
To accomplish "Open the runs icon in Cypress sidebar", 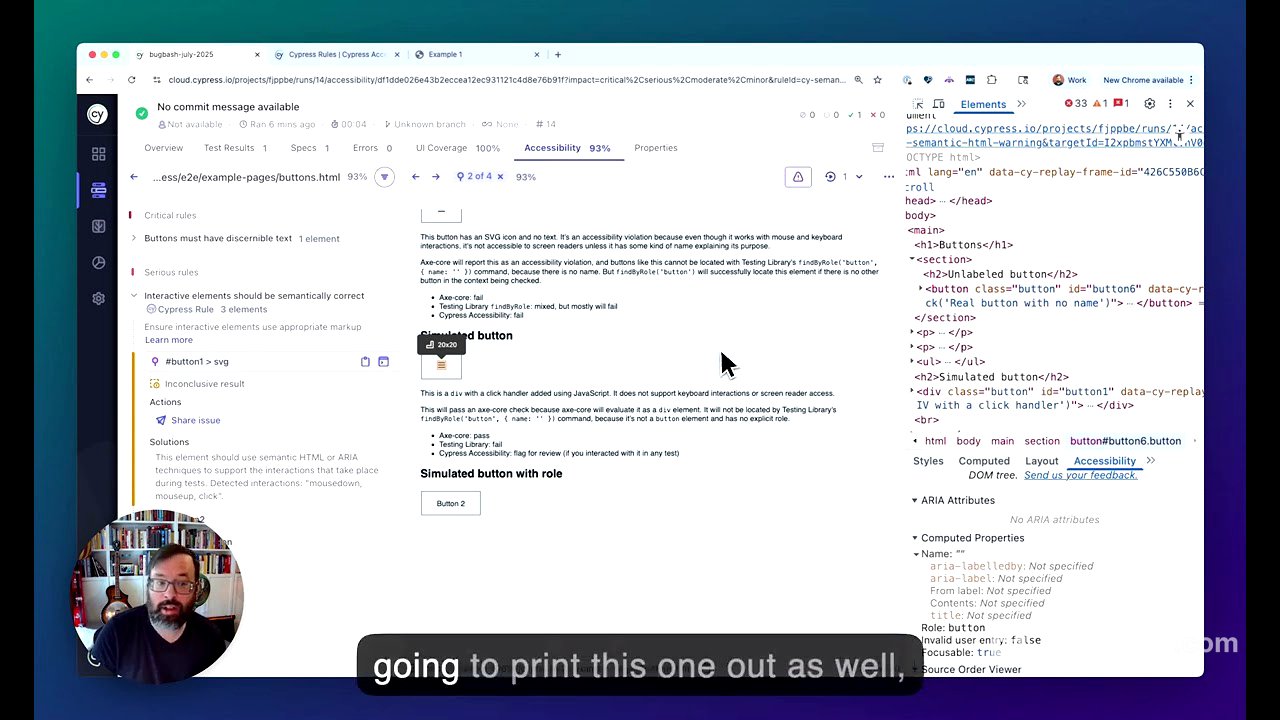I will point(98,190).
